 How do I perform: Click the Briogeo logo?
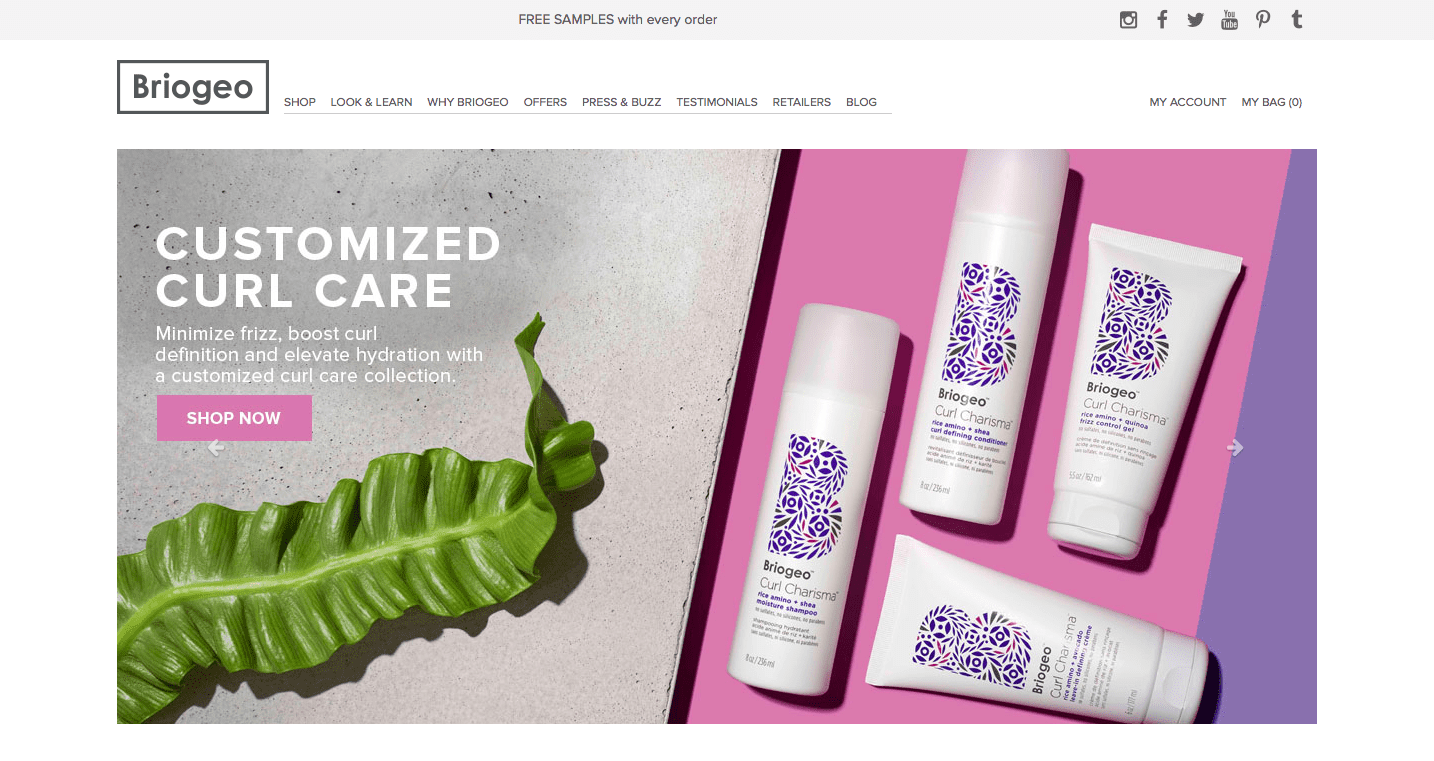[x=193, y=87]
